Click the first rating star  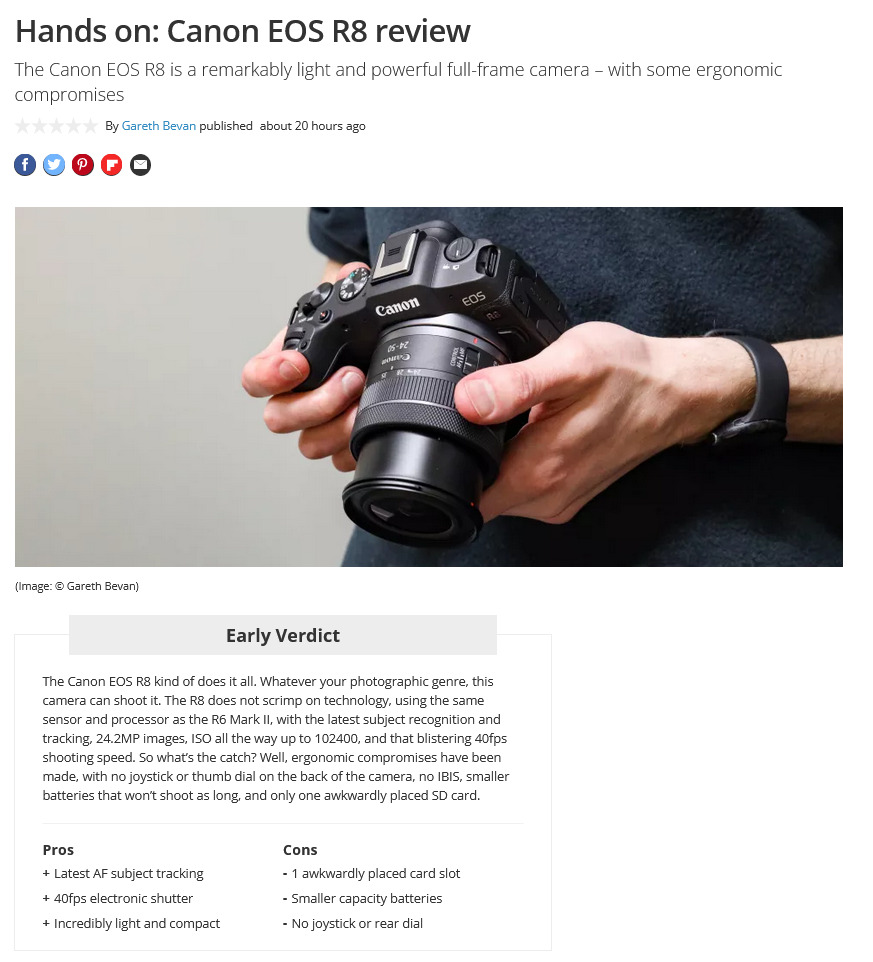click(23, 126)
